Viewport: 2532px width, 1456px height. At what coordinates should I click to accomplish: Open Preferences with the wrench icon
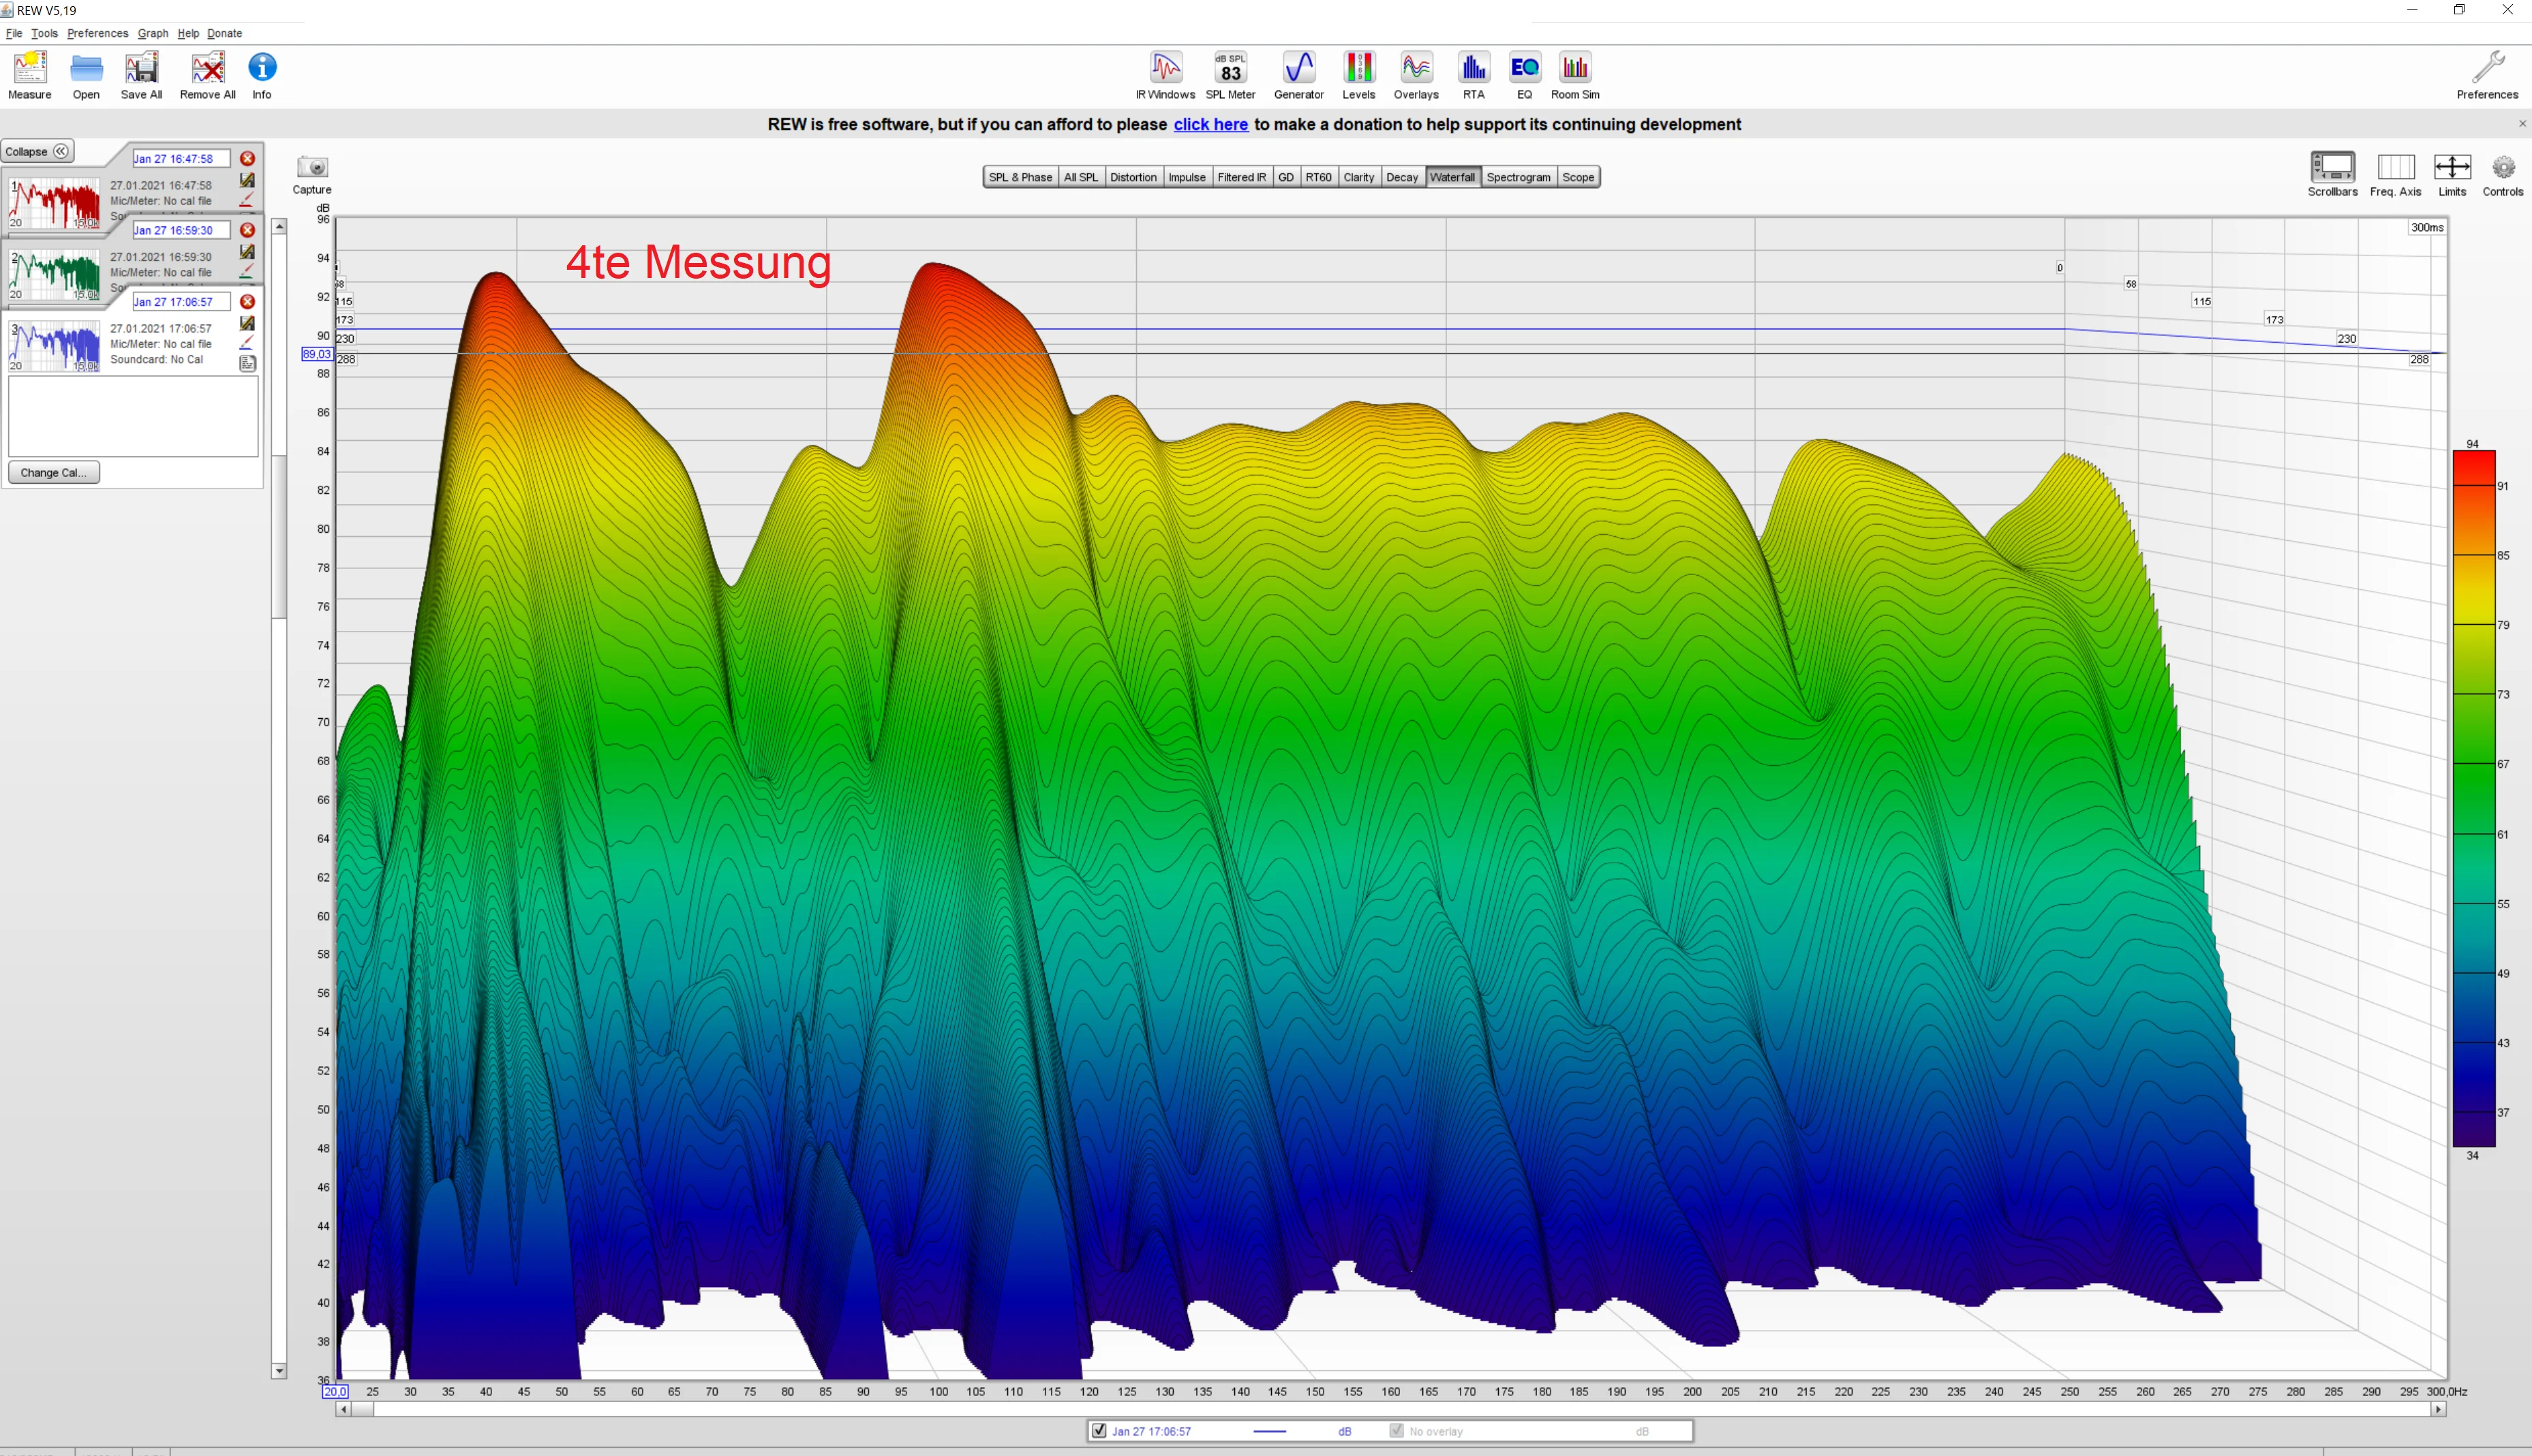(2487, 76)
